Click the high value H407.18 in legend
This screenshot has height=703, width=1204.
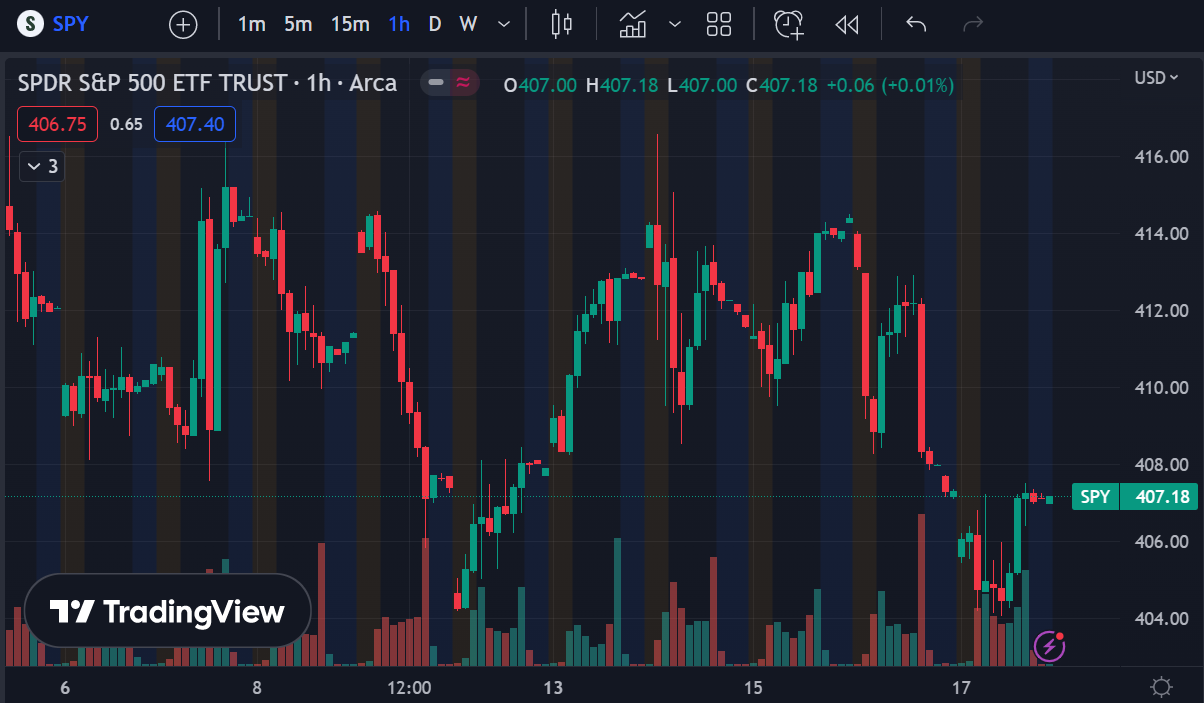(622, 85)
